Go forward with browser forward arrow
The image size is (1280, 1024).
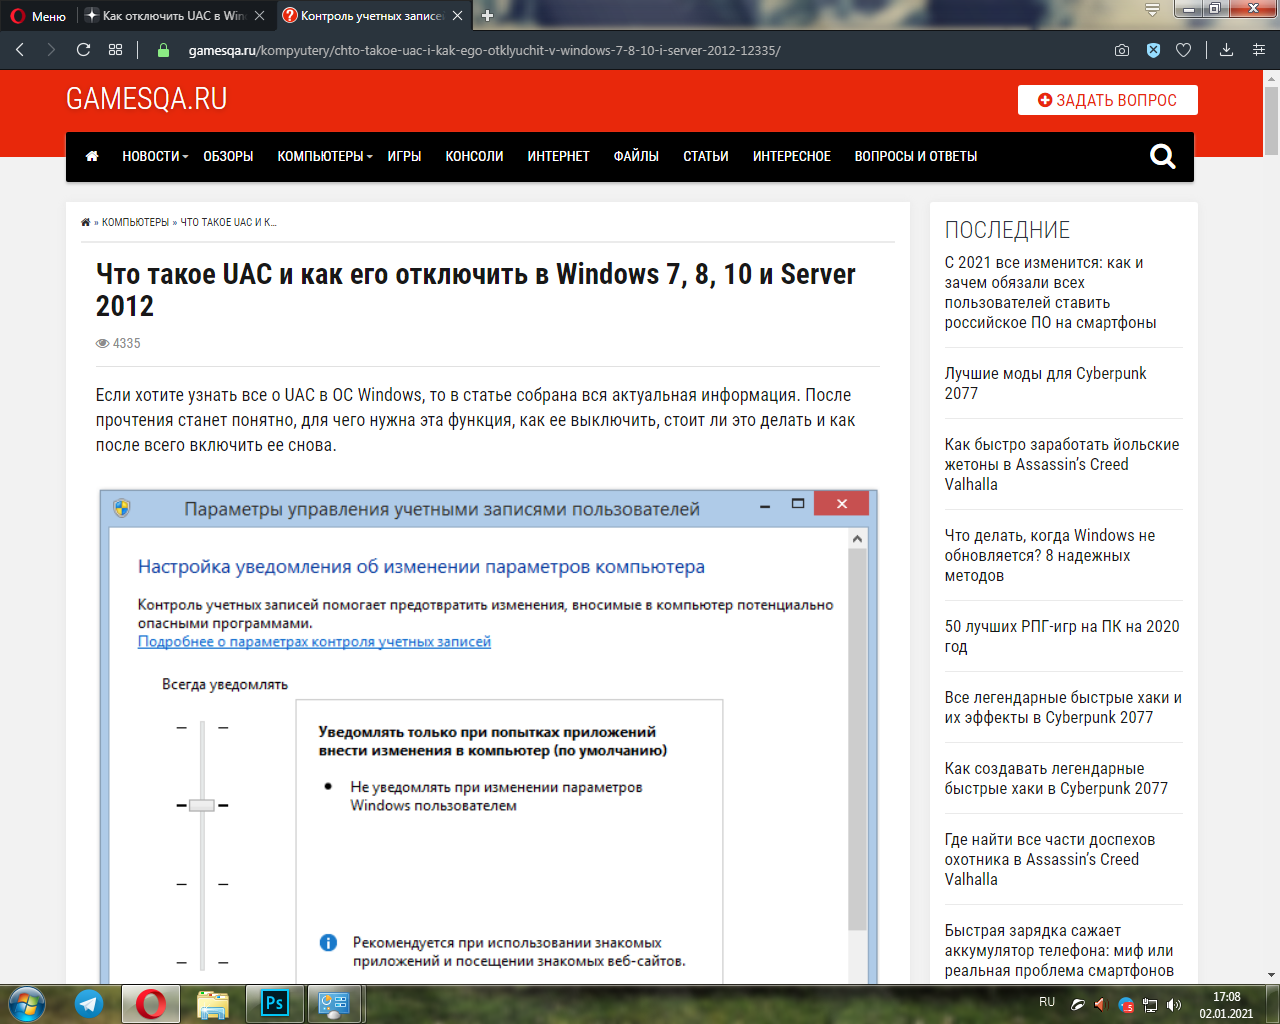click(x=51, y=50)
